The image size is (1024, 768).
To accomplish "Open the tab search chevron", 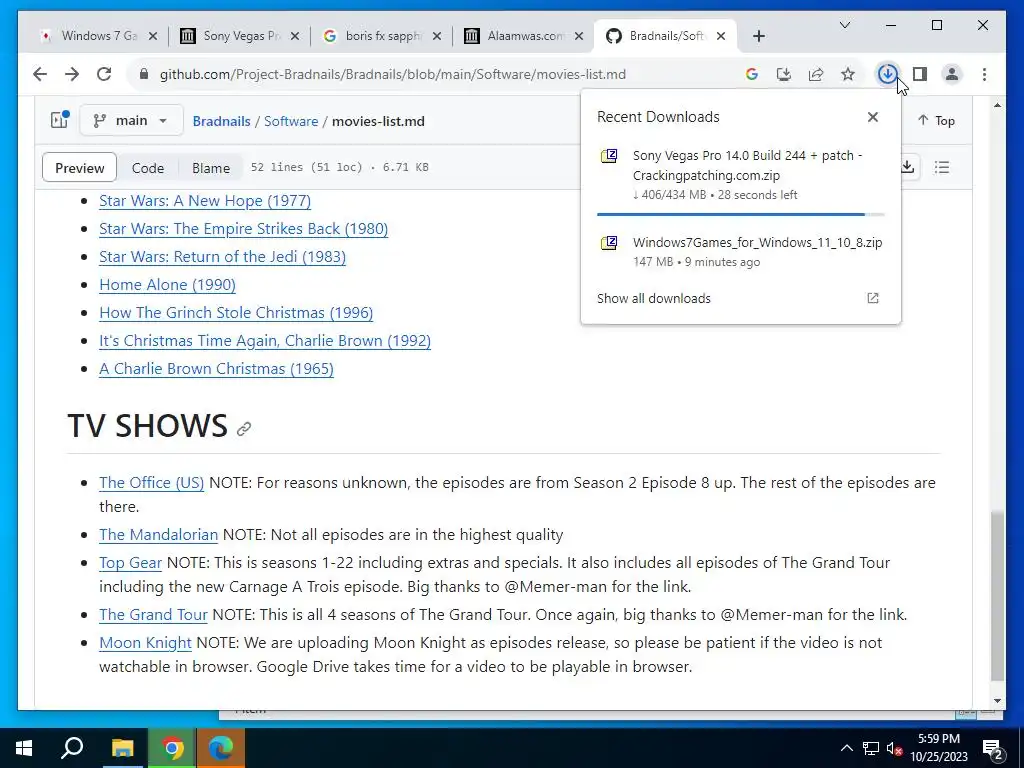I will (x=844, y=25).
